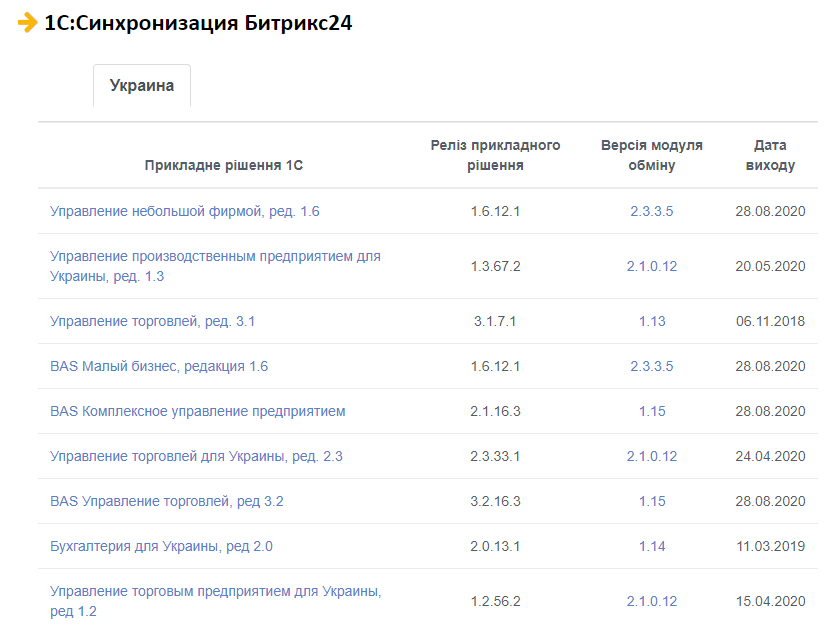
Task: Click the date 06.11.2018
Action: [x=770, y=321]
